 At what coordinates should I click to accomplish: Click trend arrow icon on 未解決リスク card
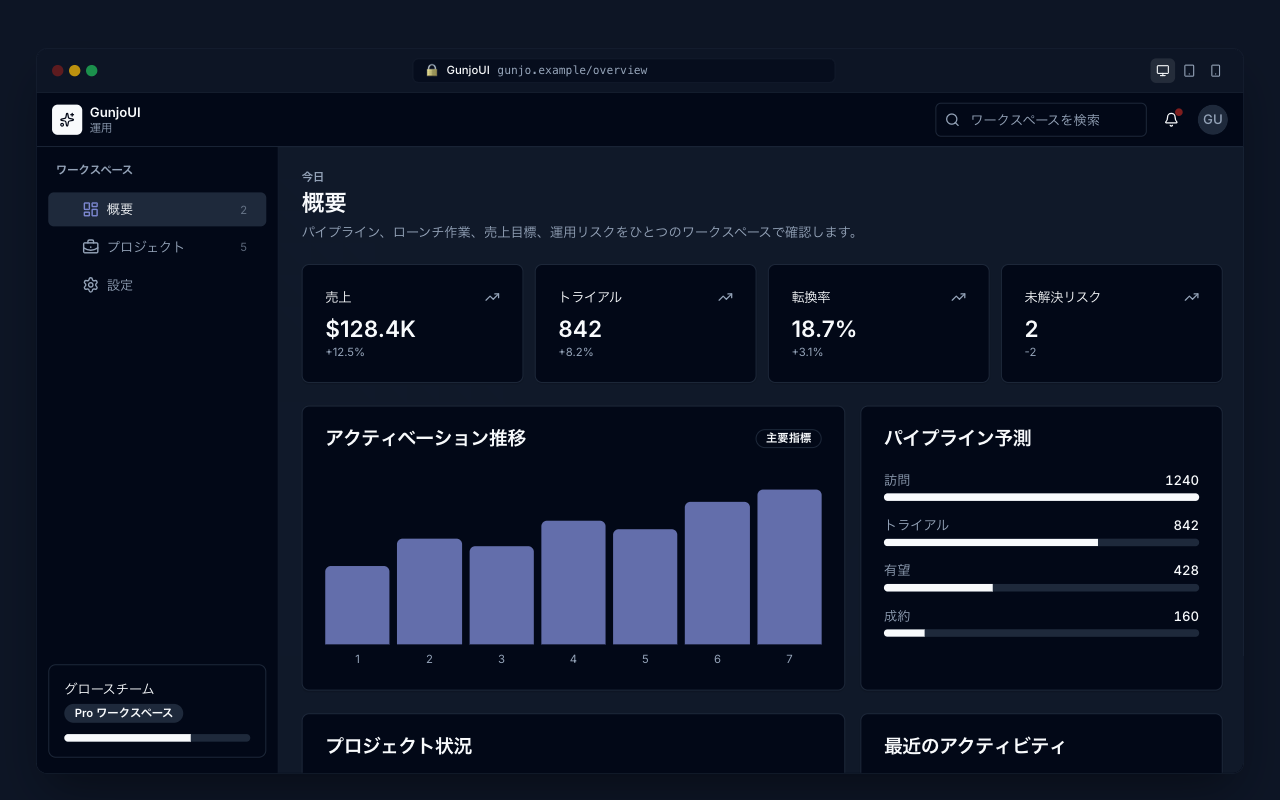click(1191, 297)
